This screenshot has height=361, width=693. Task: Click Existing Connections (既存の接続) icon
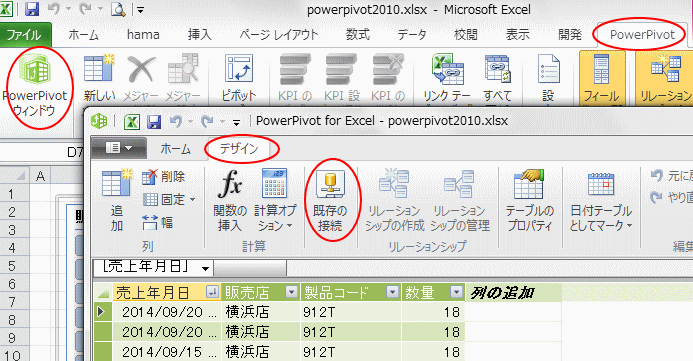coord(330,200)
